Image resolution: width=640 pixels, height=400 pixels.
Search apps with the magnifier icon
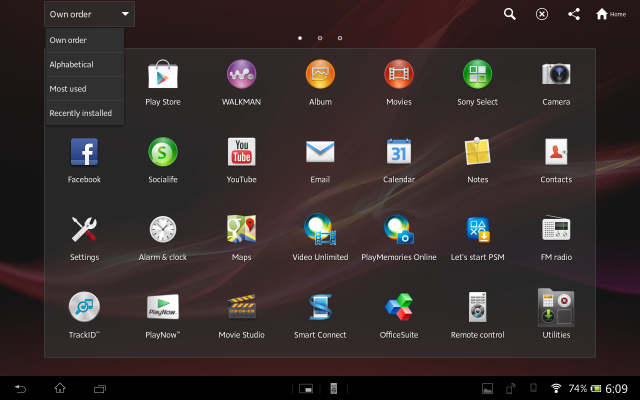pos(509,14)
